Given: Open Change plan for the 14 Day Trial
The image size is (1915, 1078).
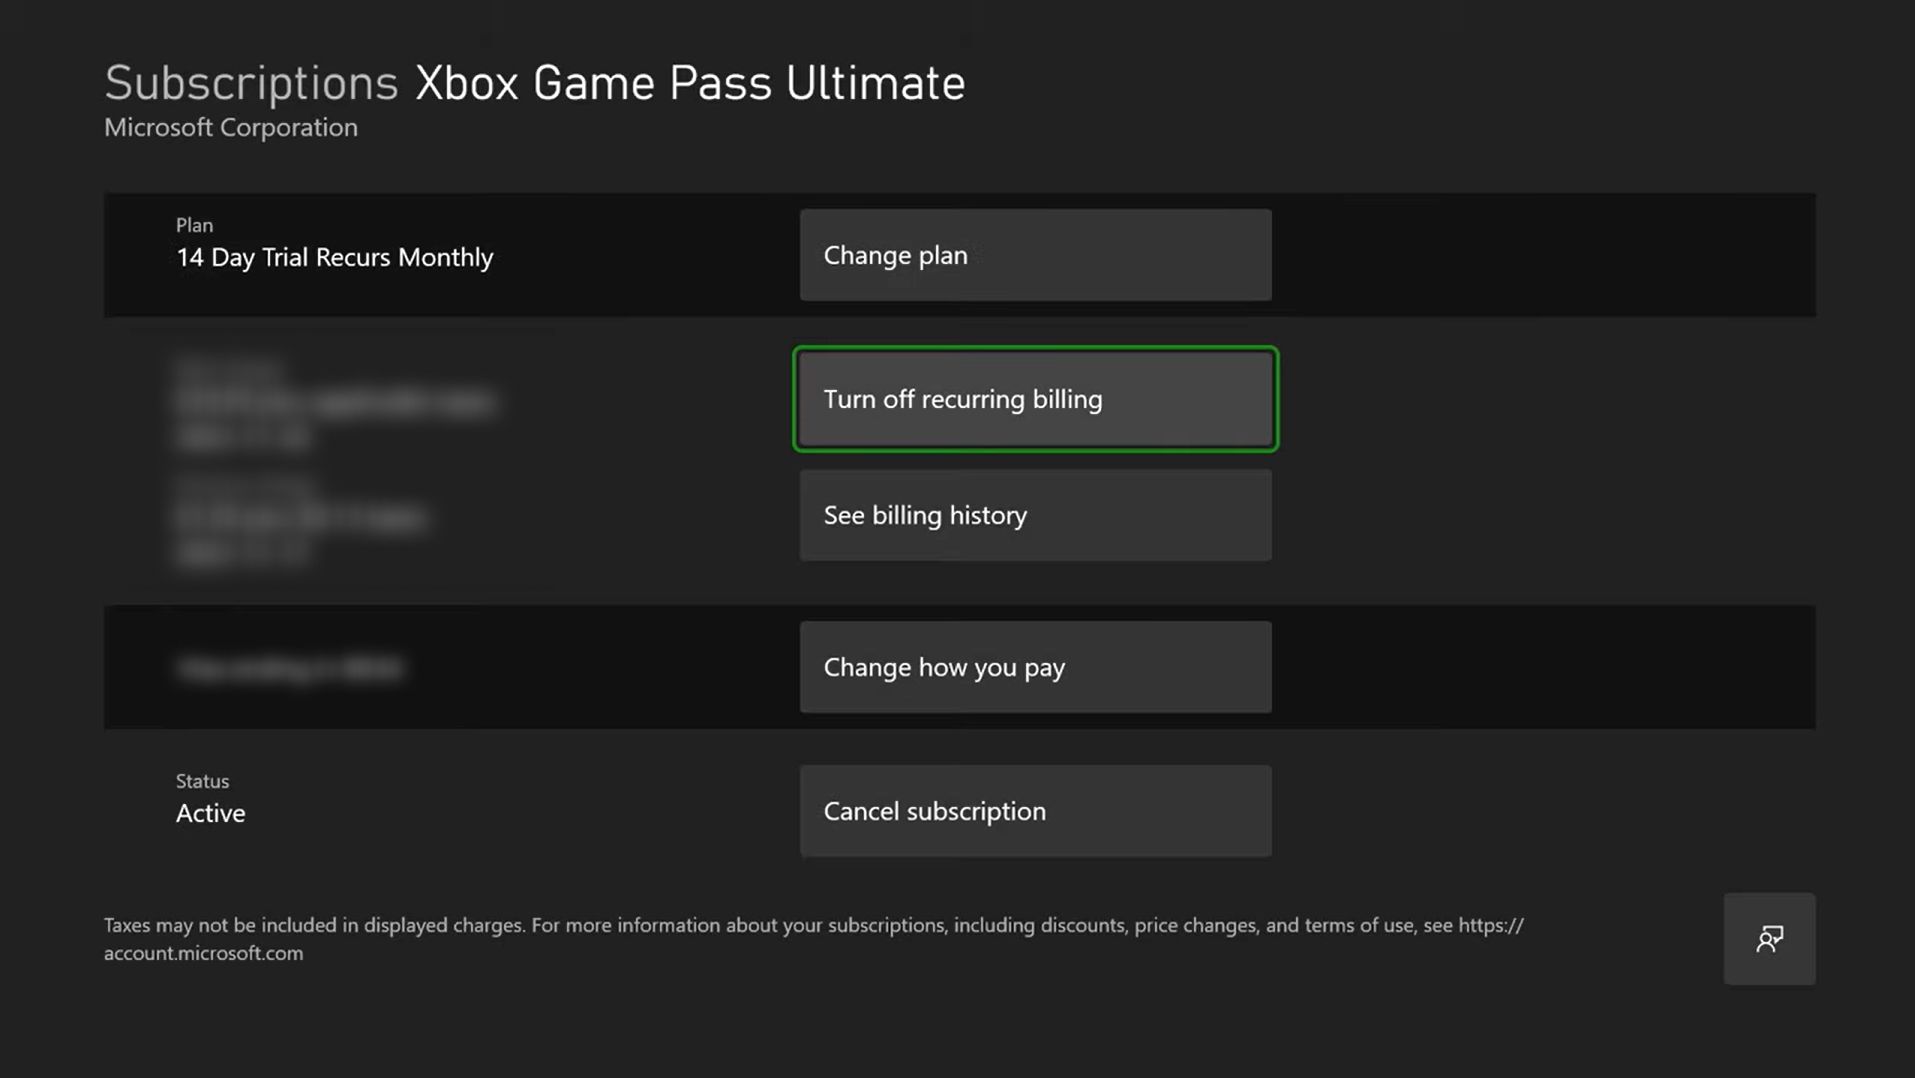Looking at the screenshot, I should coord(1034,255).
